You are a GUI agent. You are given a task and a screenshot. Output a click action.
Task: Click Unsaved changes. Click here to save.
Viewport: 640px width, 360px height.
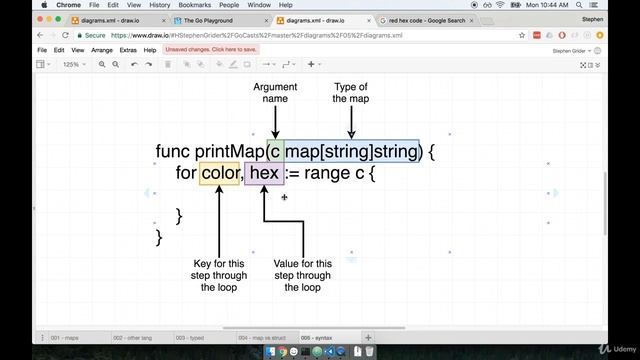coord(211,49)
